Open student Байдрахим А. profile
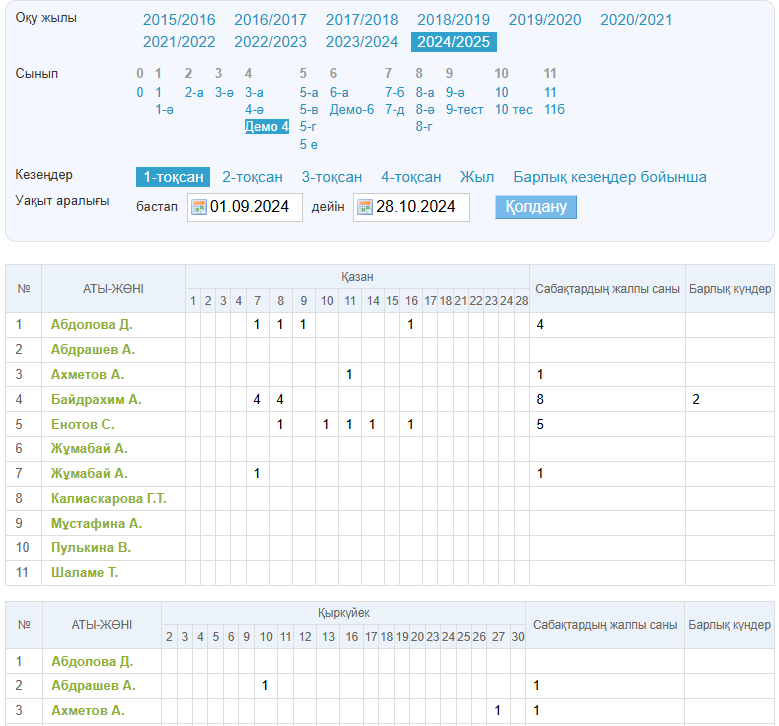Screen dimensions: 779x726 (96, 399)
